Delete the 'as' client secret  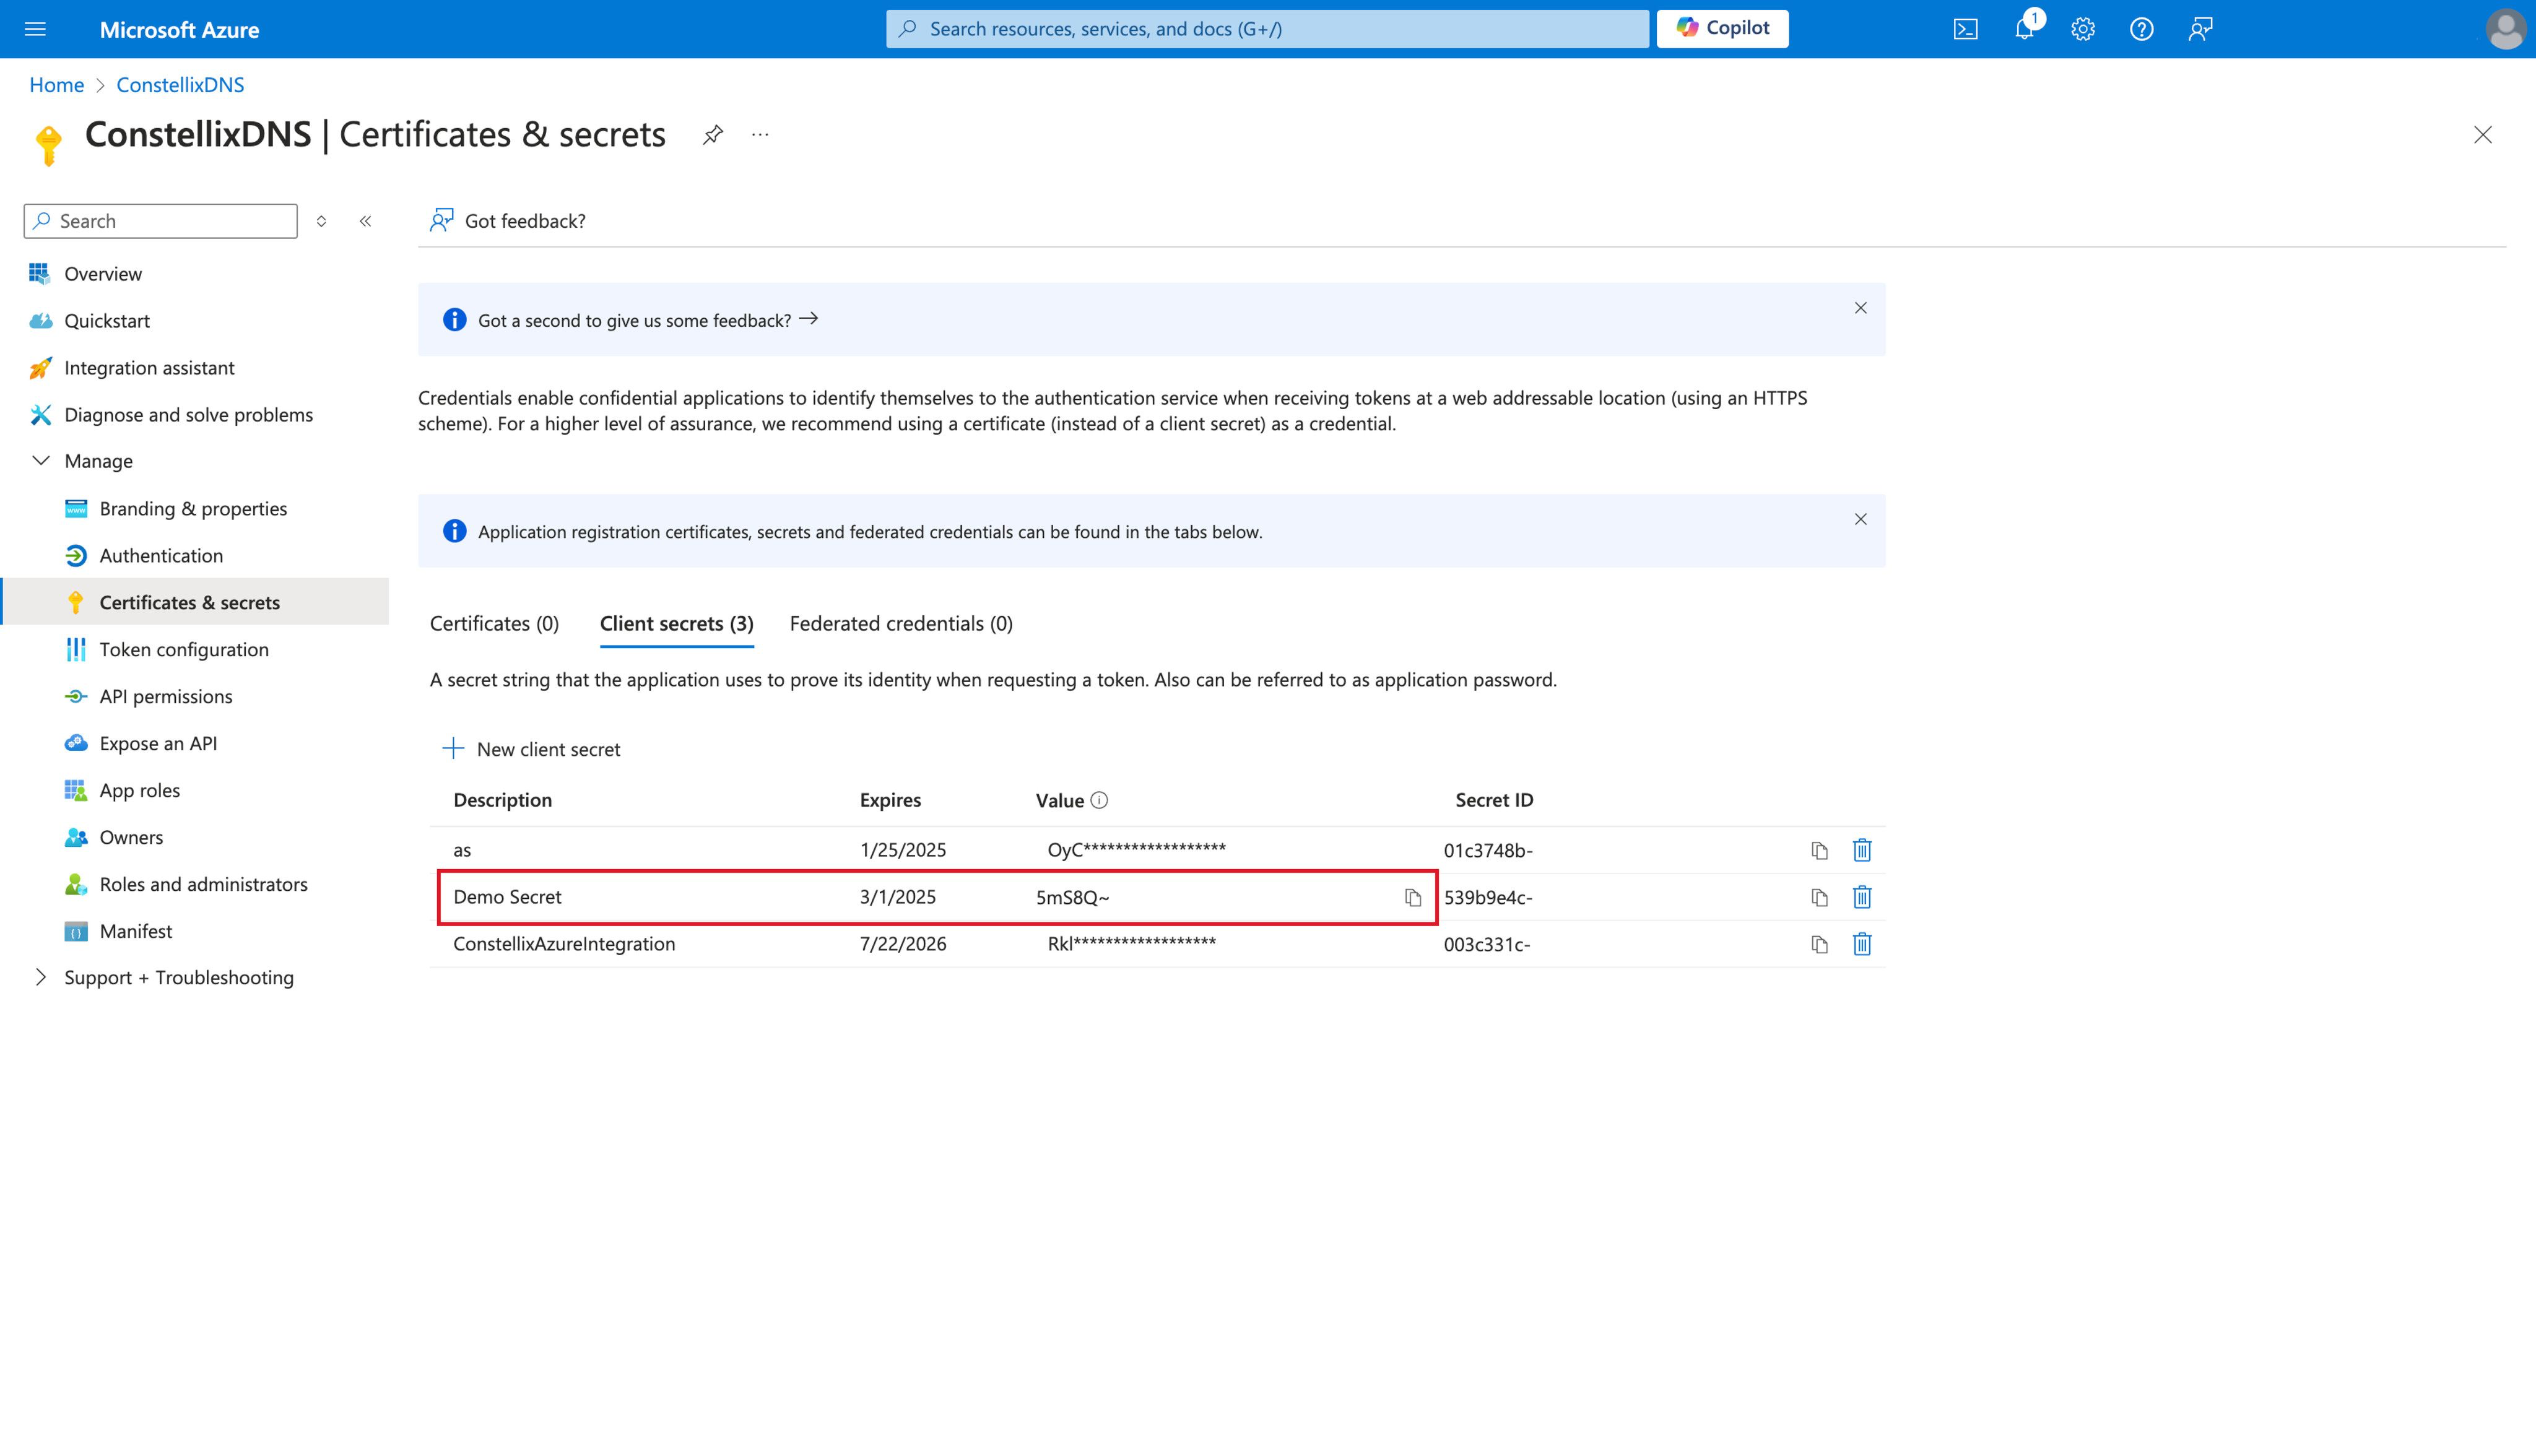pos(1861,850)
